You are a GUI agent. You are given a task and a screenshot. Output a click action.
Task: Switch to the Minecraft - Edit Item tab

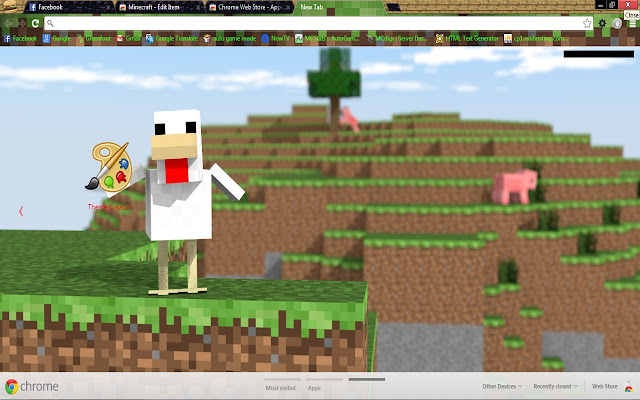pos(160,7)
